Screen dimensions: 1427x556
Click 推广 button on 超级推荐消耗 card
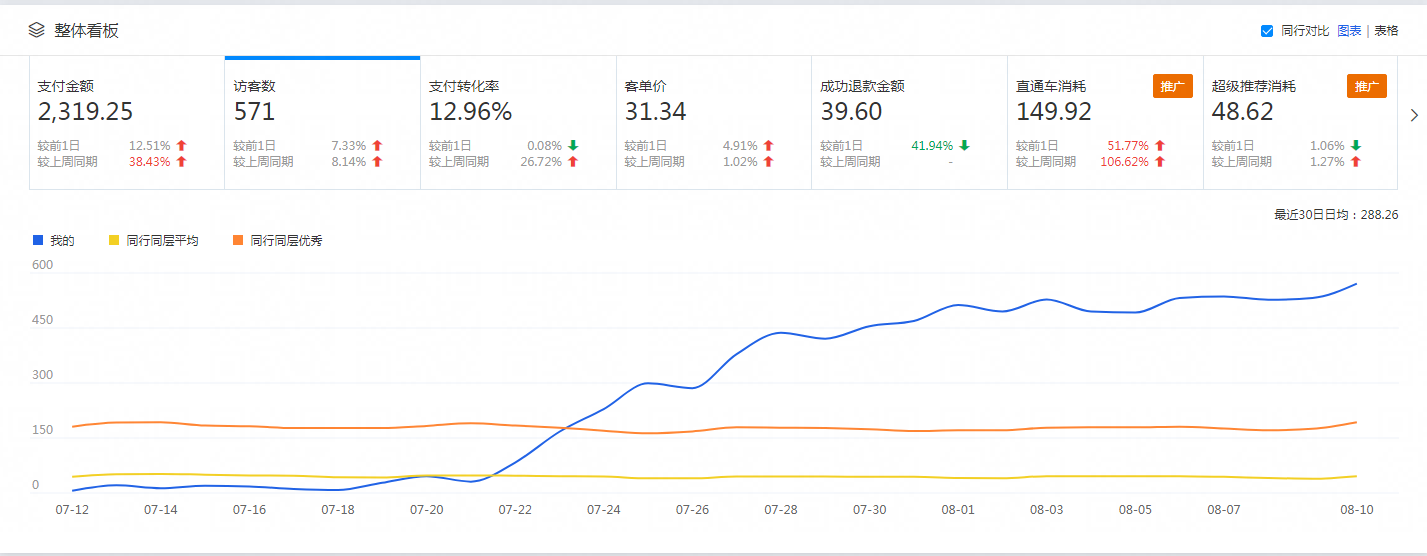[1367, 86]
